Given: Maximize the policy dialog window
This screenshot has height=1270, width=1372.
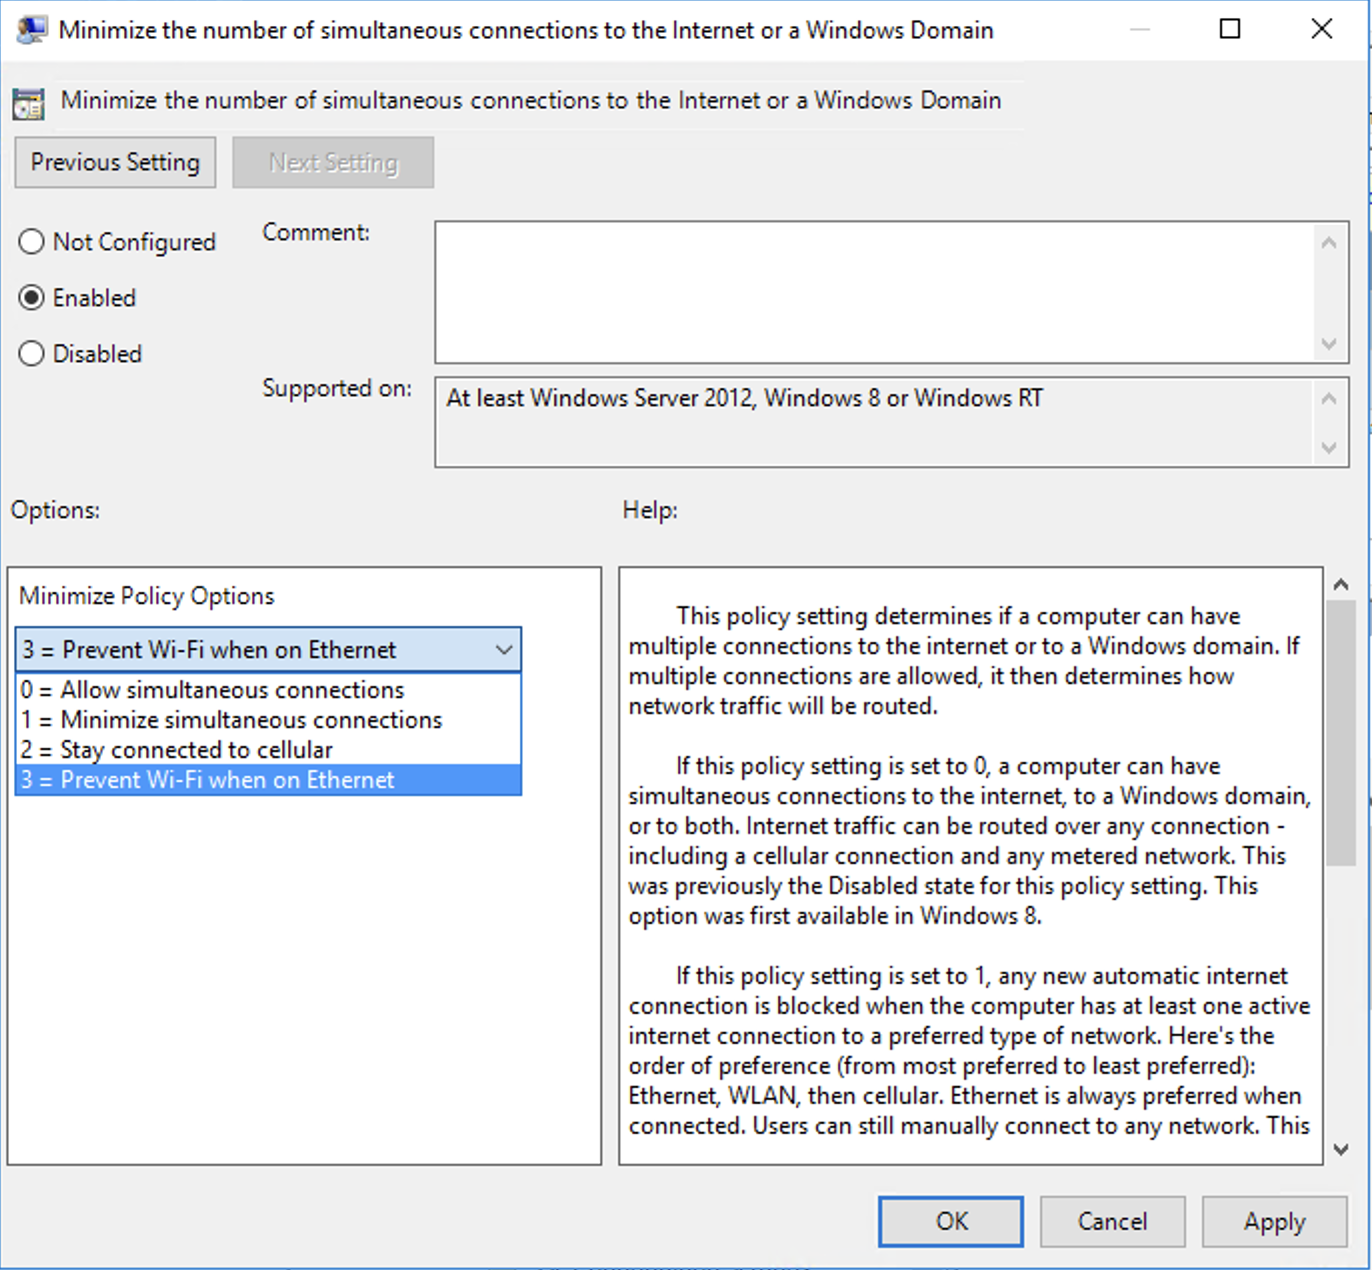Looking at the screenshot, I should (x=1230, y=29).
